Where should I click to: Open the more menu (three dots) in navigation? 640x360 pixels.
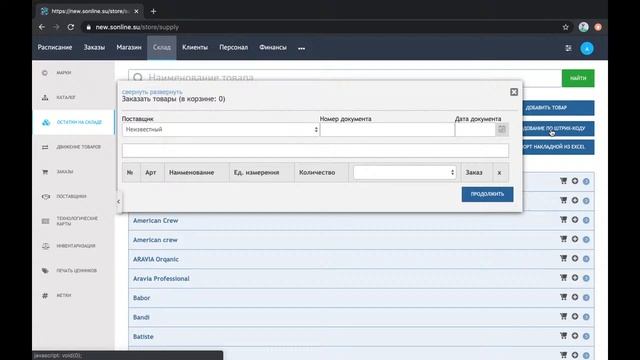301,48
